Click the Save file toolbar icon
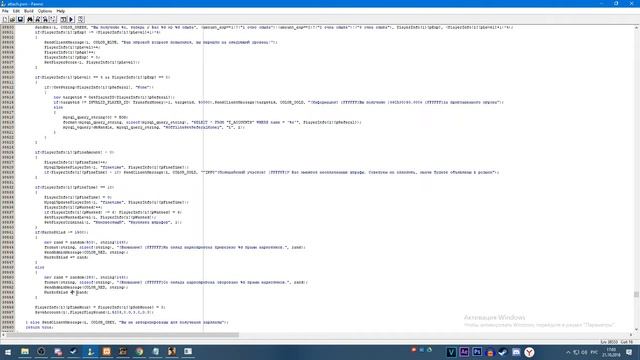Image resolution: width=640 pixels, height=360 pixels. (x=20, y=19)
